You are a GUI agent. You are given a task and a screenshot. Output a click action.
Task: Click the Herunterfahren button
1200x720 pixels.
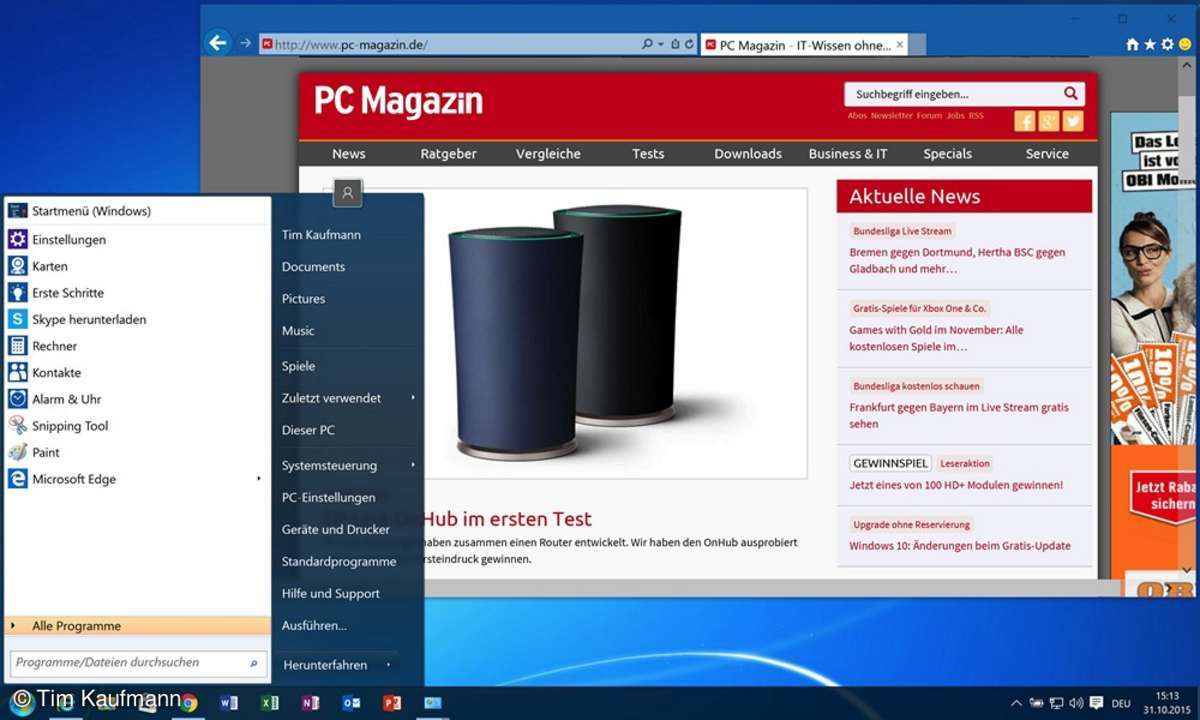[325, 665]
